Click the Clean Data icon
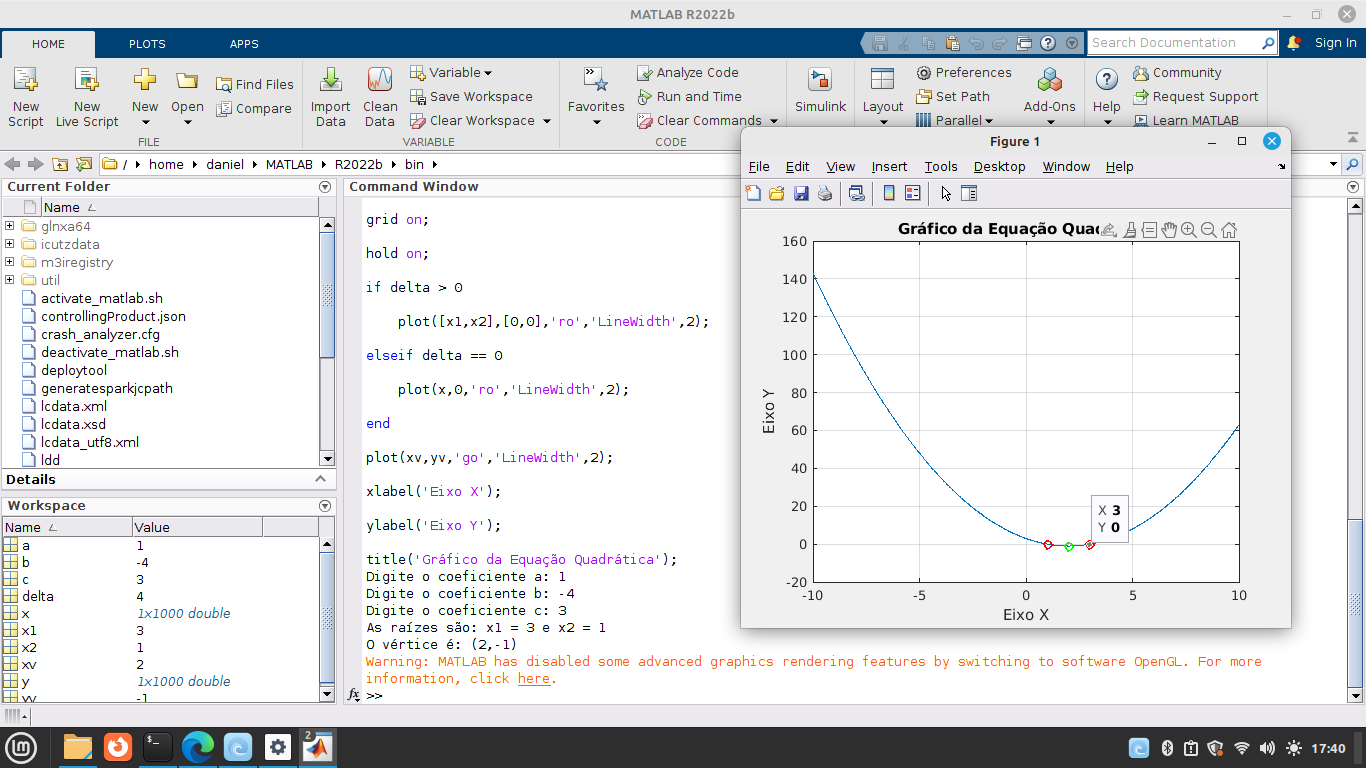This screenshot has width=1366, height=768. click(x=380, y=98)
